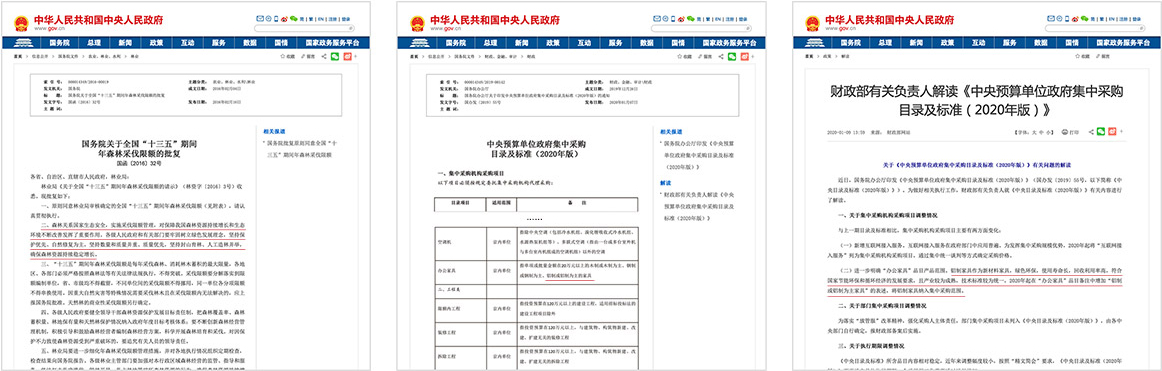Click the green WeChat share icon beside the print button
Screen dimensions: 1162x371
click(x=1100, y=131)
